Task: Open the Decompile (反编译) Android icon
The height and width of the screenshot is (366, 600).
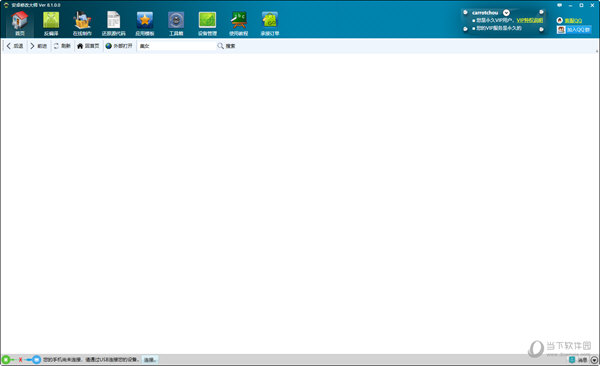Action: click(51, 23)
